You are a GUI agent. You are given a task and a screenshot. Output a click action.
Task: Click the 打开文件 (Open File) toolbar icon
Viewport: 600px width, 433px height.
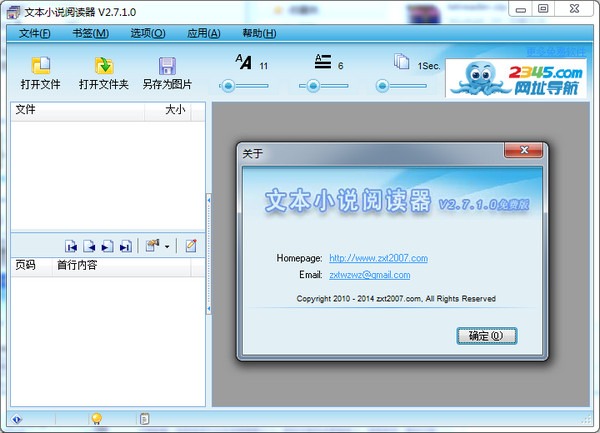click(41, 67)
